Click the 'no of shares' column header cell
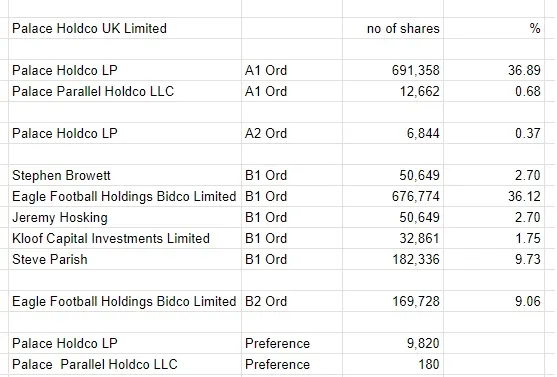 click(x=393, y=28)
